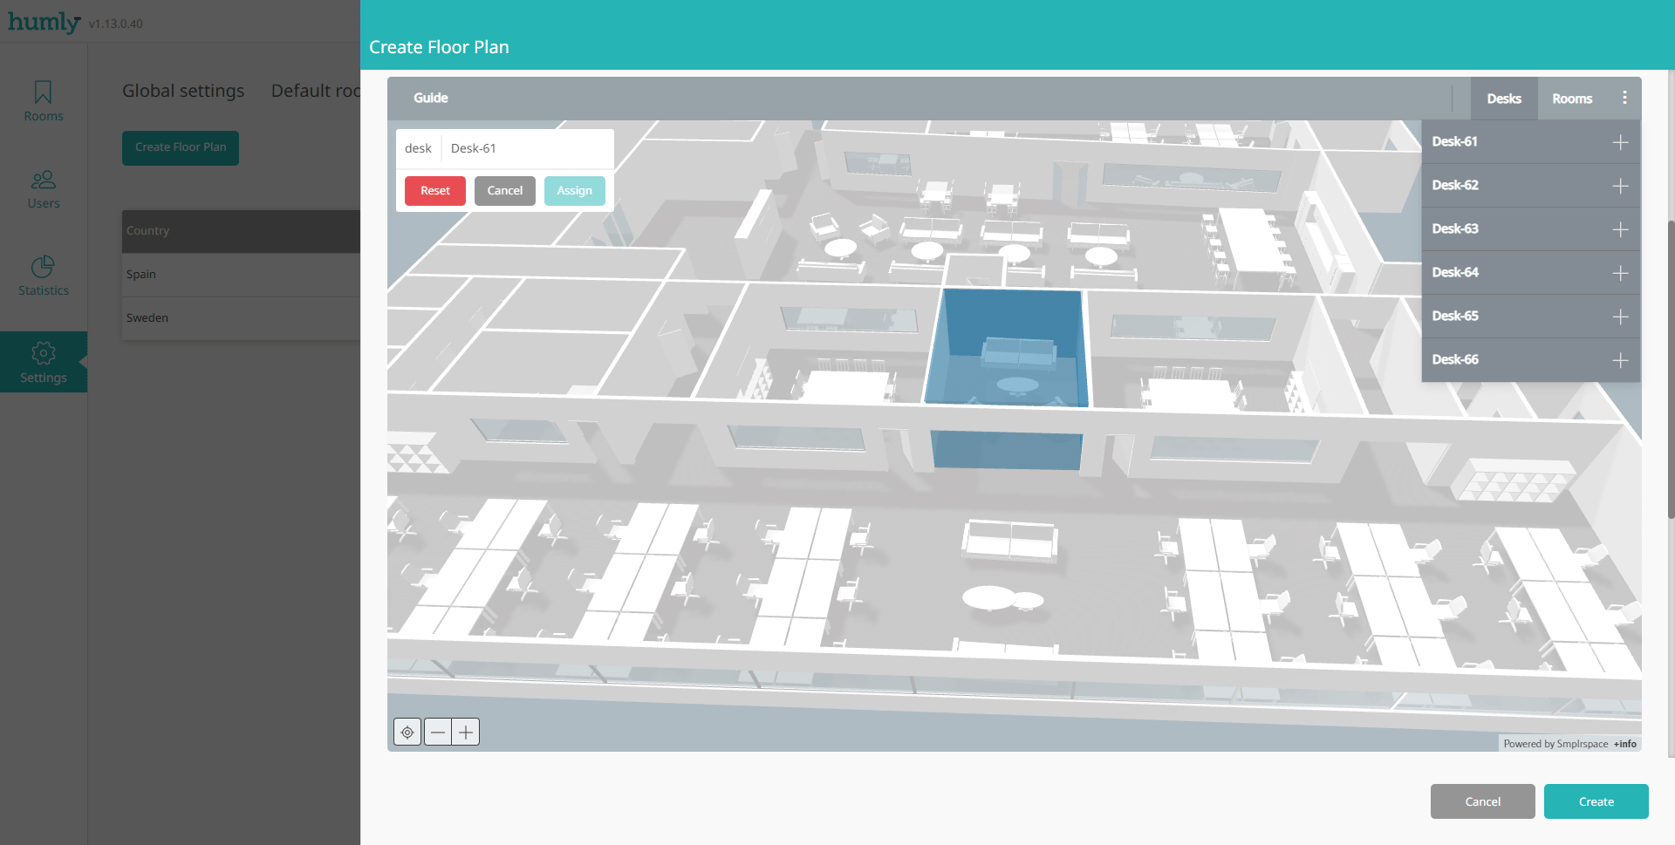1675x845 pixels.
Task: Click the Desk-61 name input field
Action: (527, 148)
